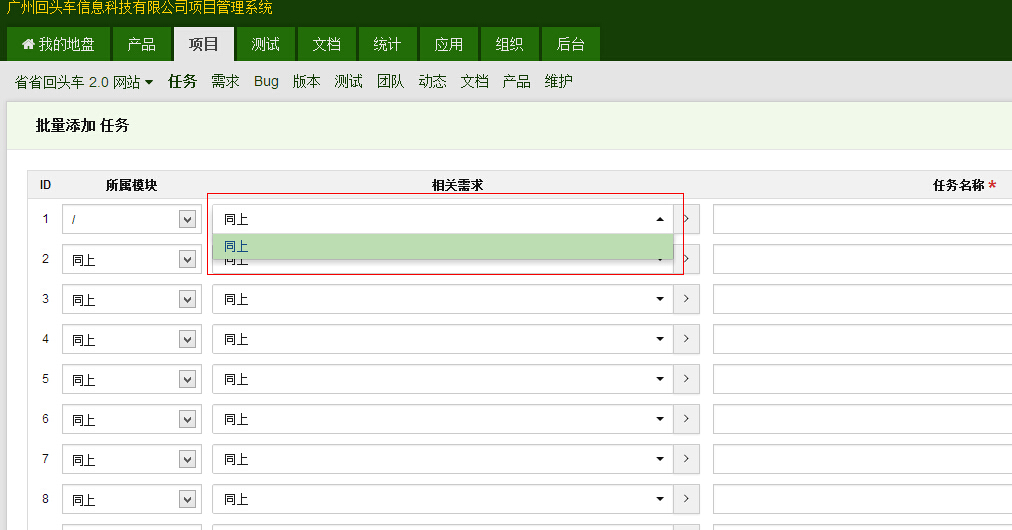Open the 动态 submenu link
The width and height of the screenshot is (1012, 530).
[432, 81]
